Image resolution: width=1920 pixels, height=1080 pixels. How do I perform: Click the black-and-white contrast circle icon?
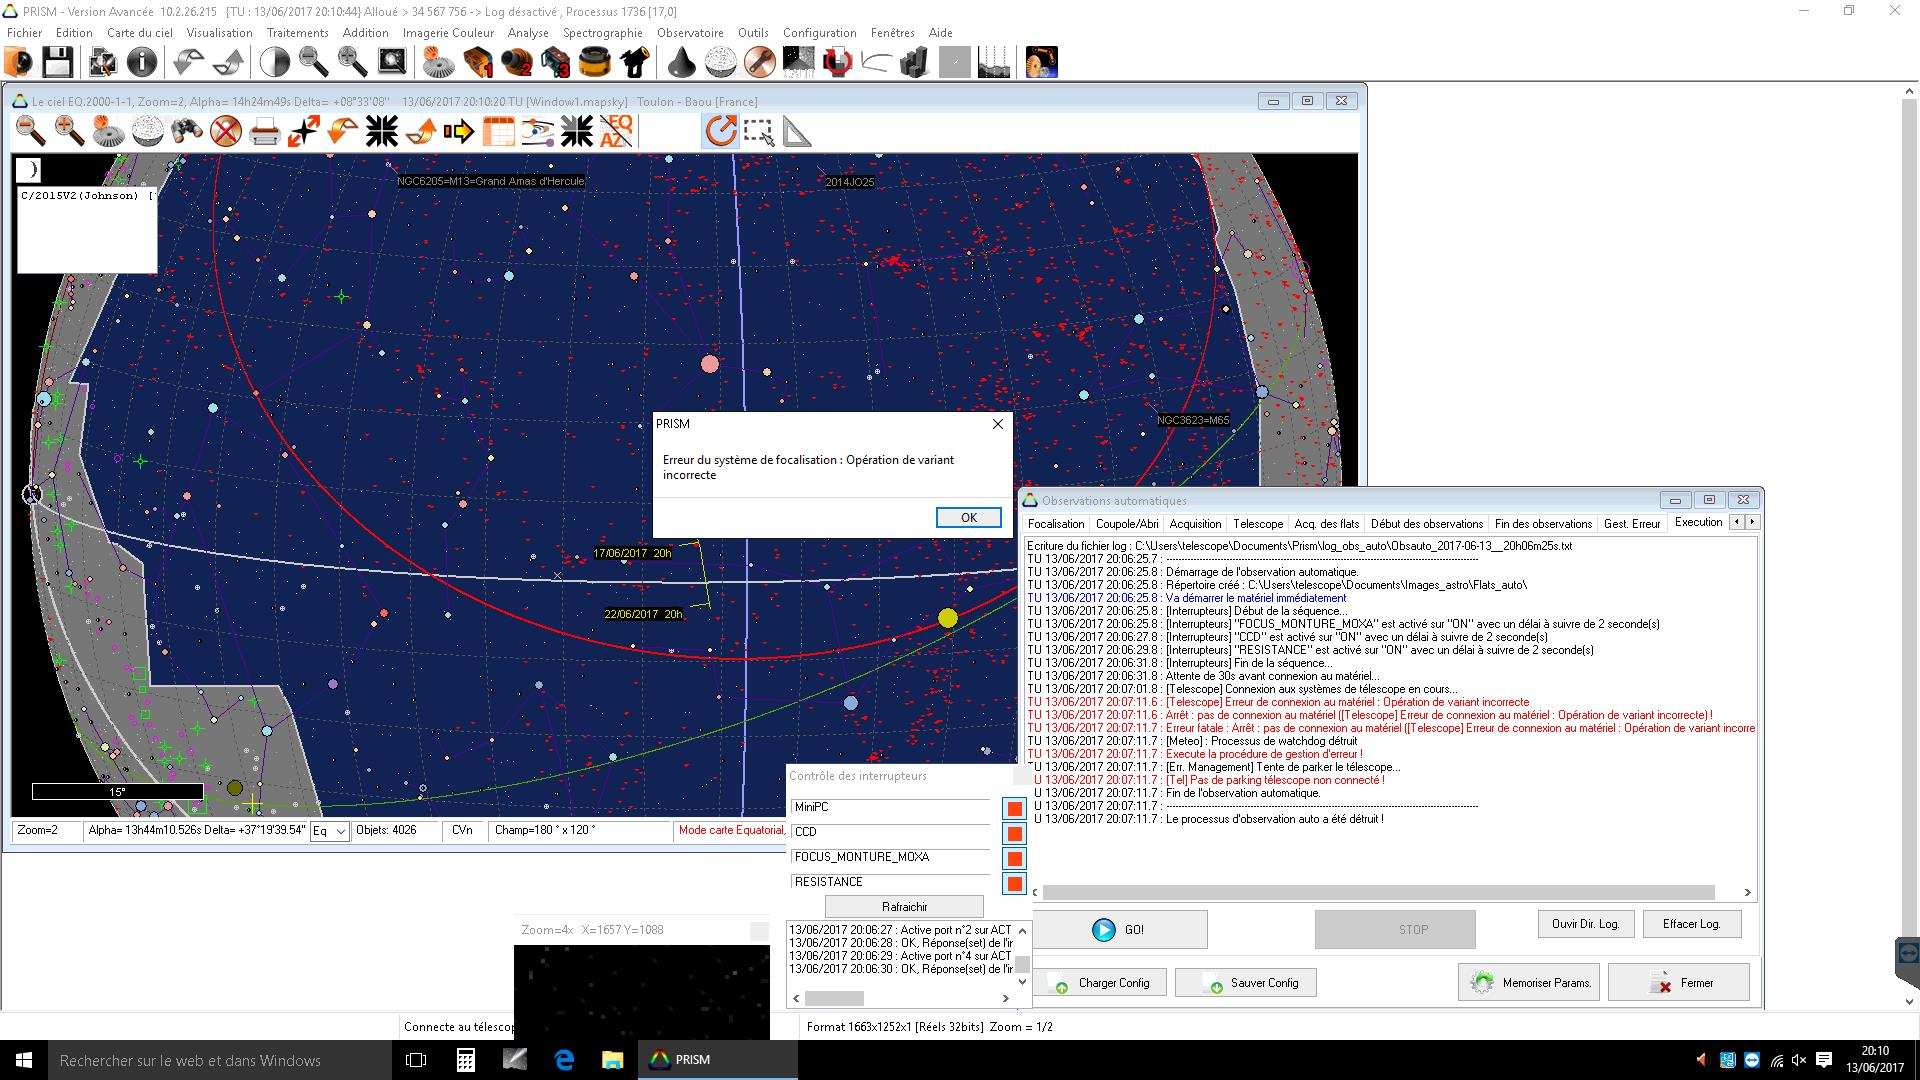coord(274,62)
